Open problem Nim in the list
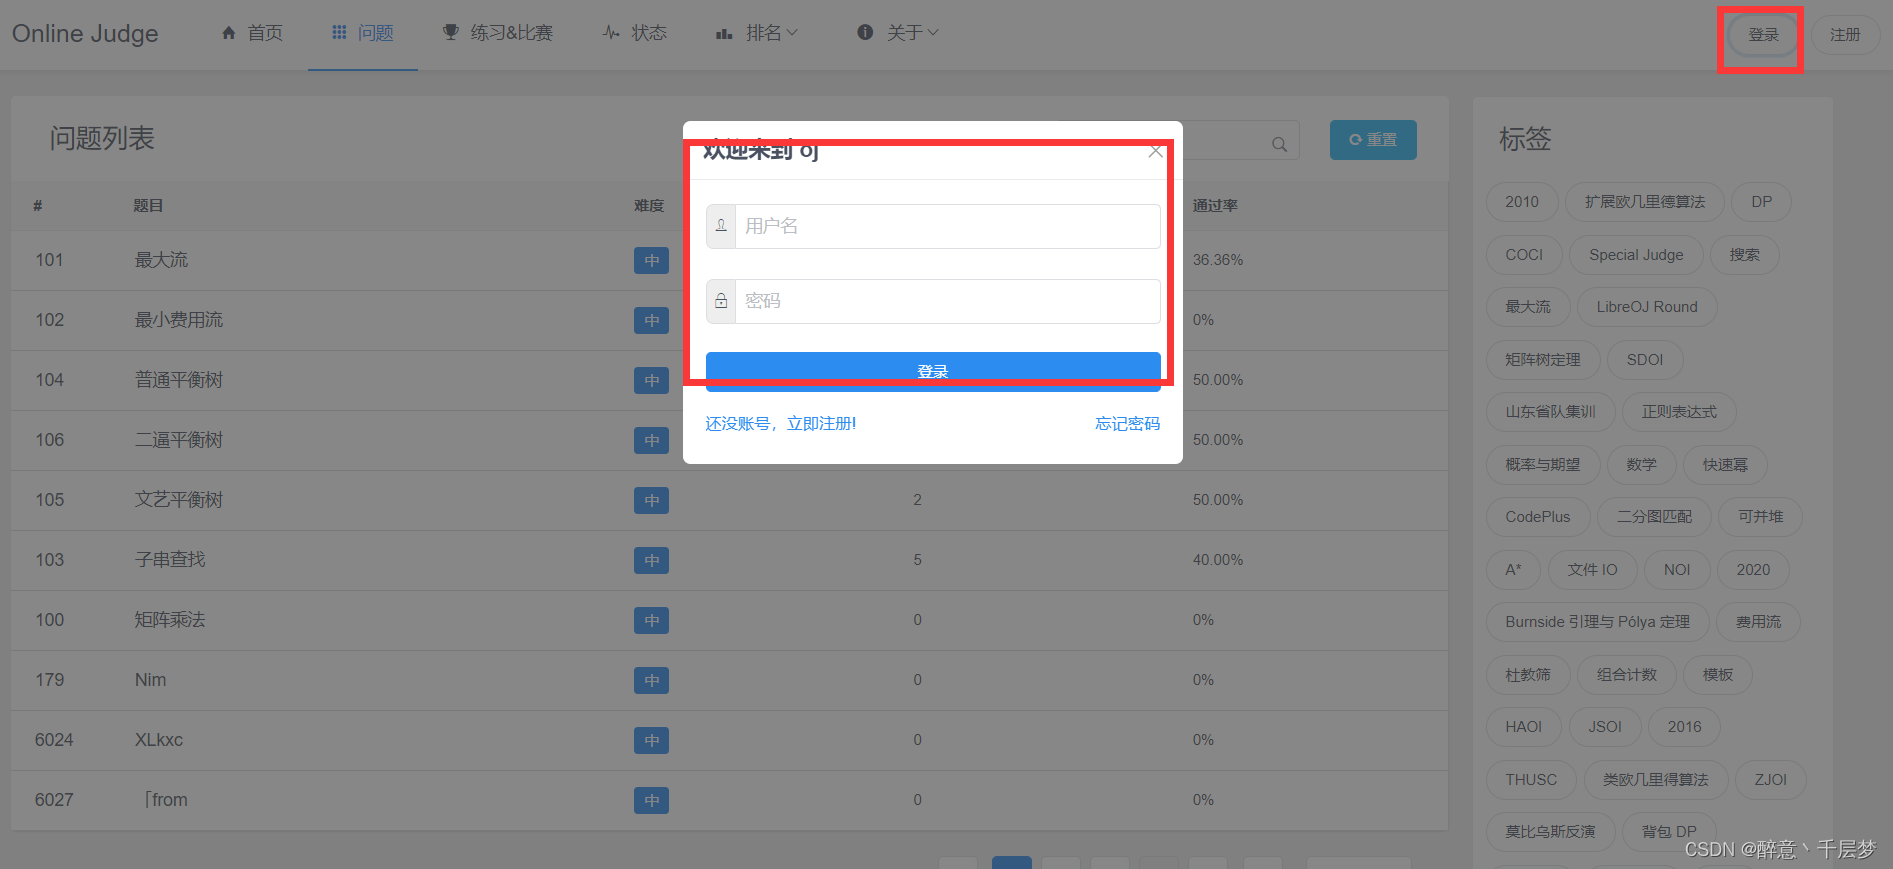 click(151, 680)
